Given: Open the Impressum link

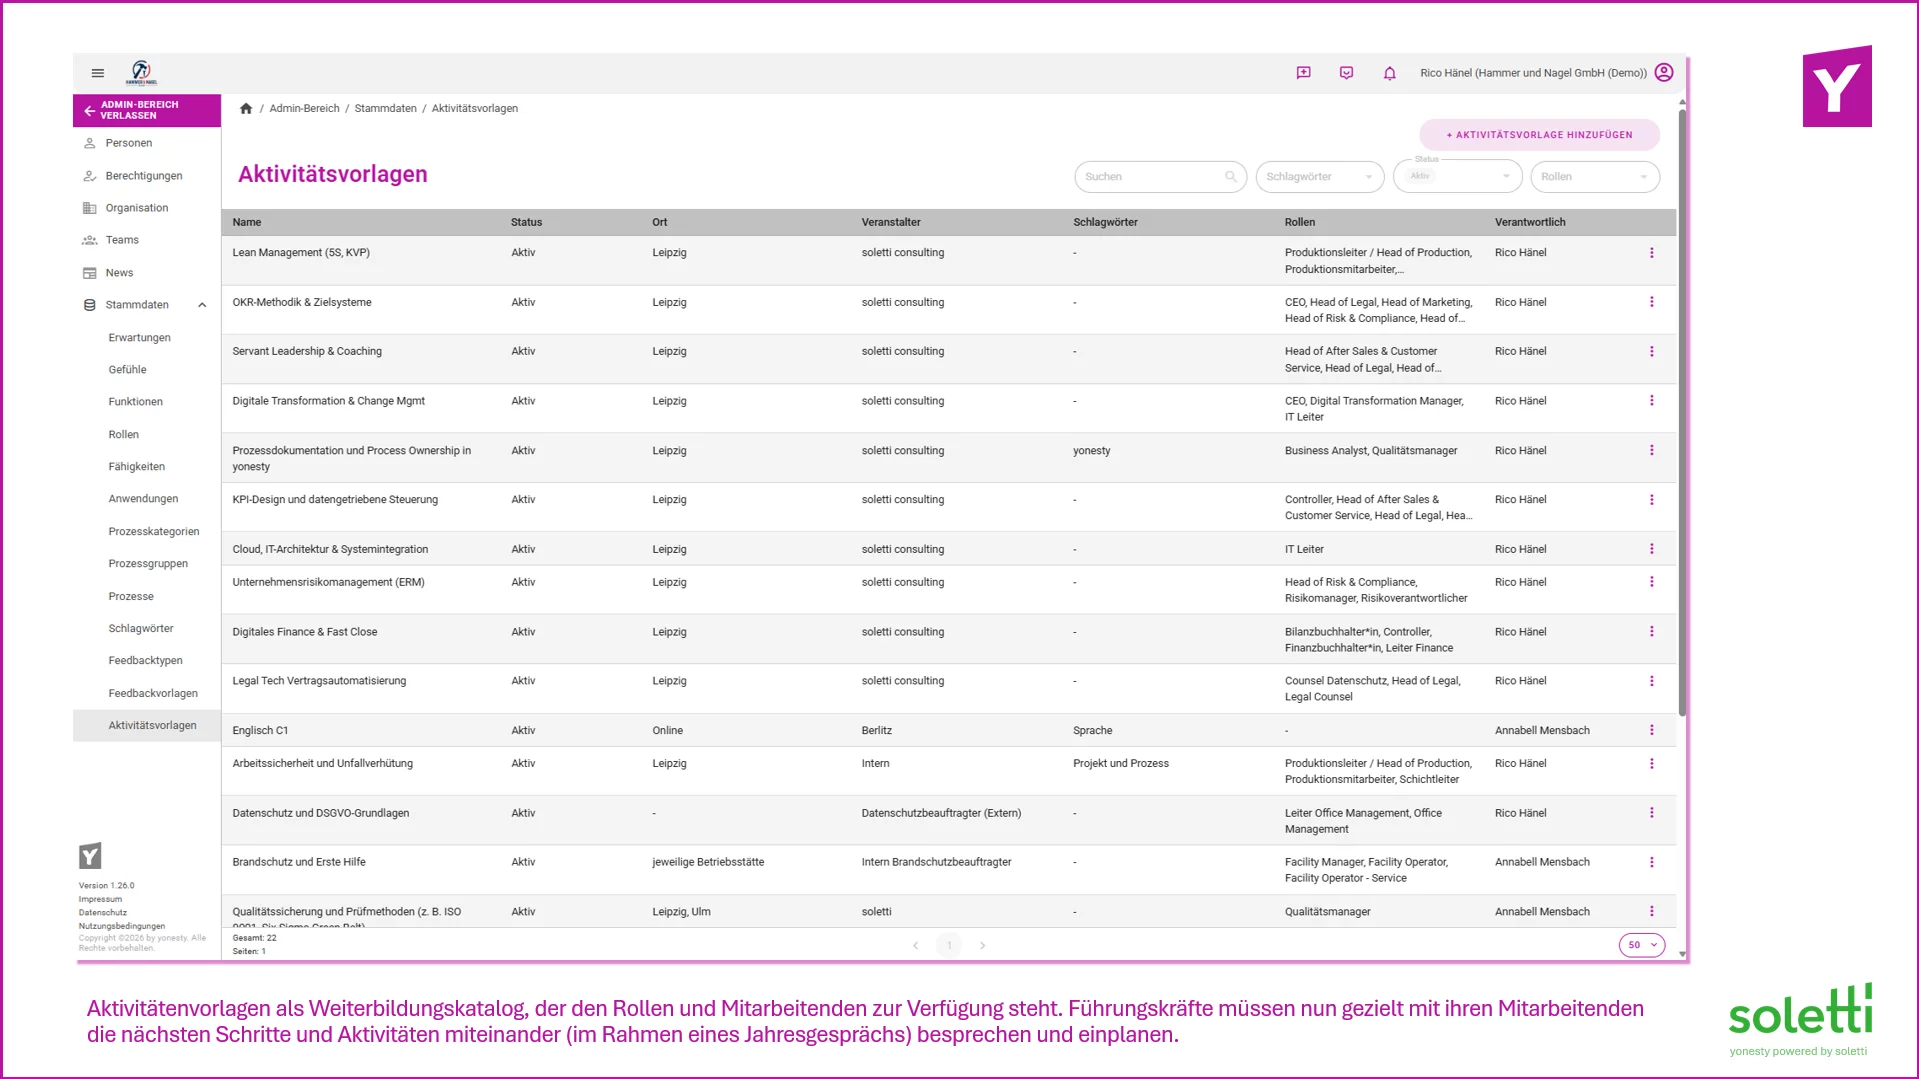Looking at the screenshot, I should (x=100, y=899).
